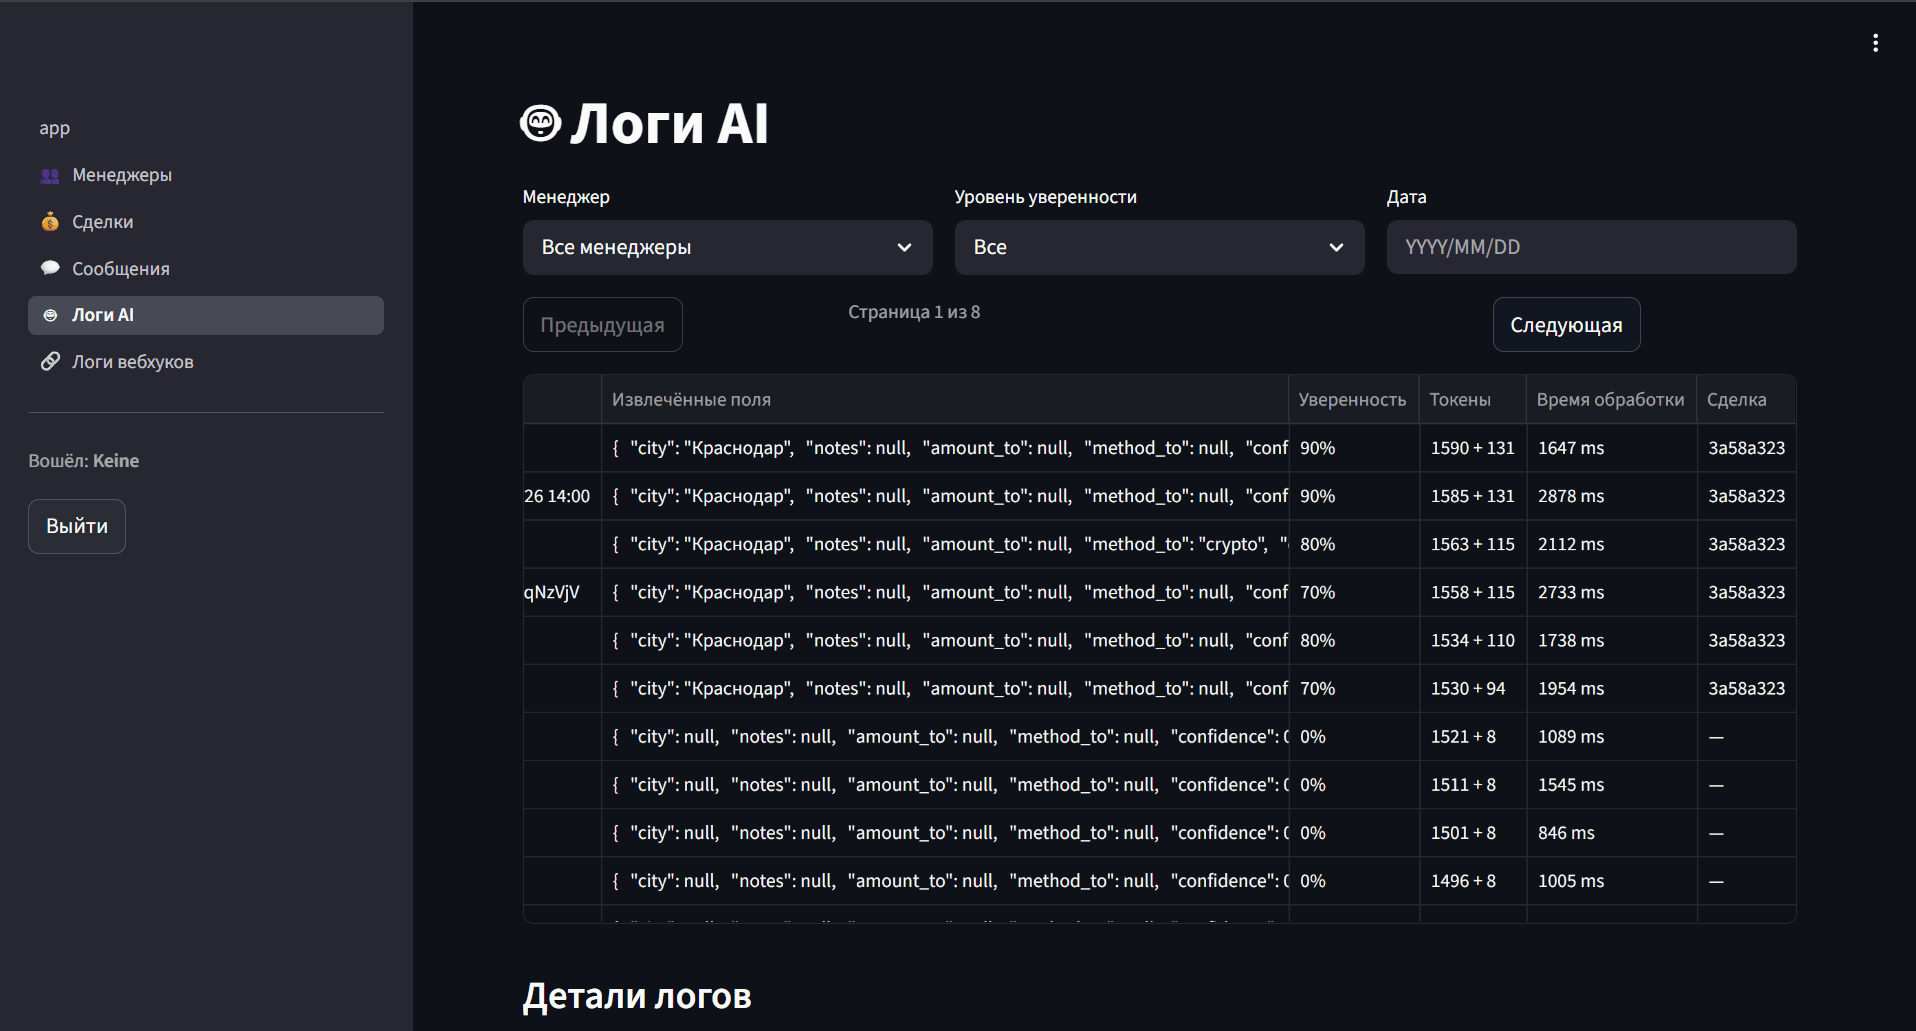This screenshot has height=1031, width=1916.
Task: Click the people icon beside Менеджеры
Action: click(x=49, y=175)
